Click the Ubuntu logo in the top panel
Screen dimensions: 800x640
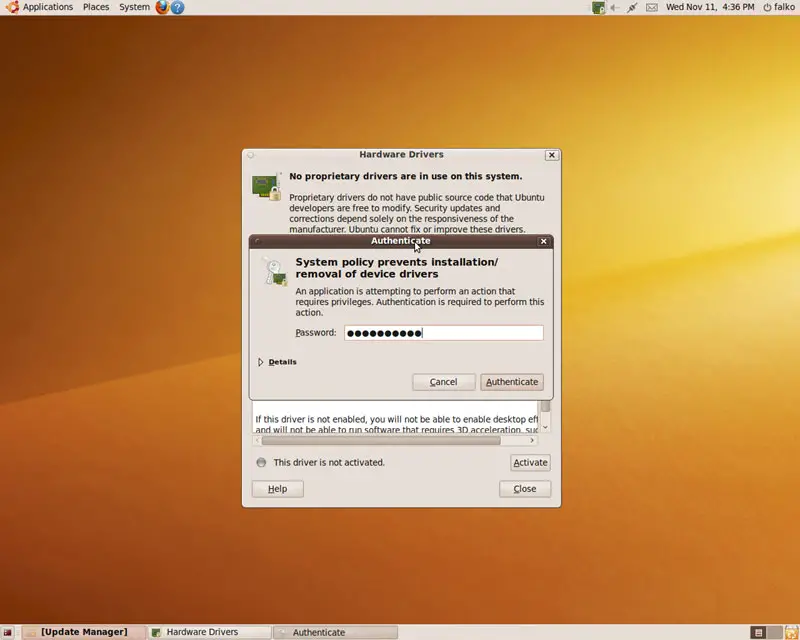pos(12,7)
